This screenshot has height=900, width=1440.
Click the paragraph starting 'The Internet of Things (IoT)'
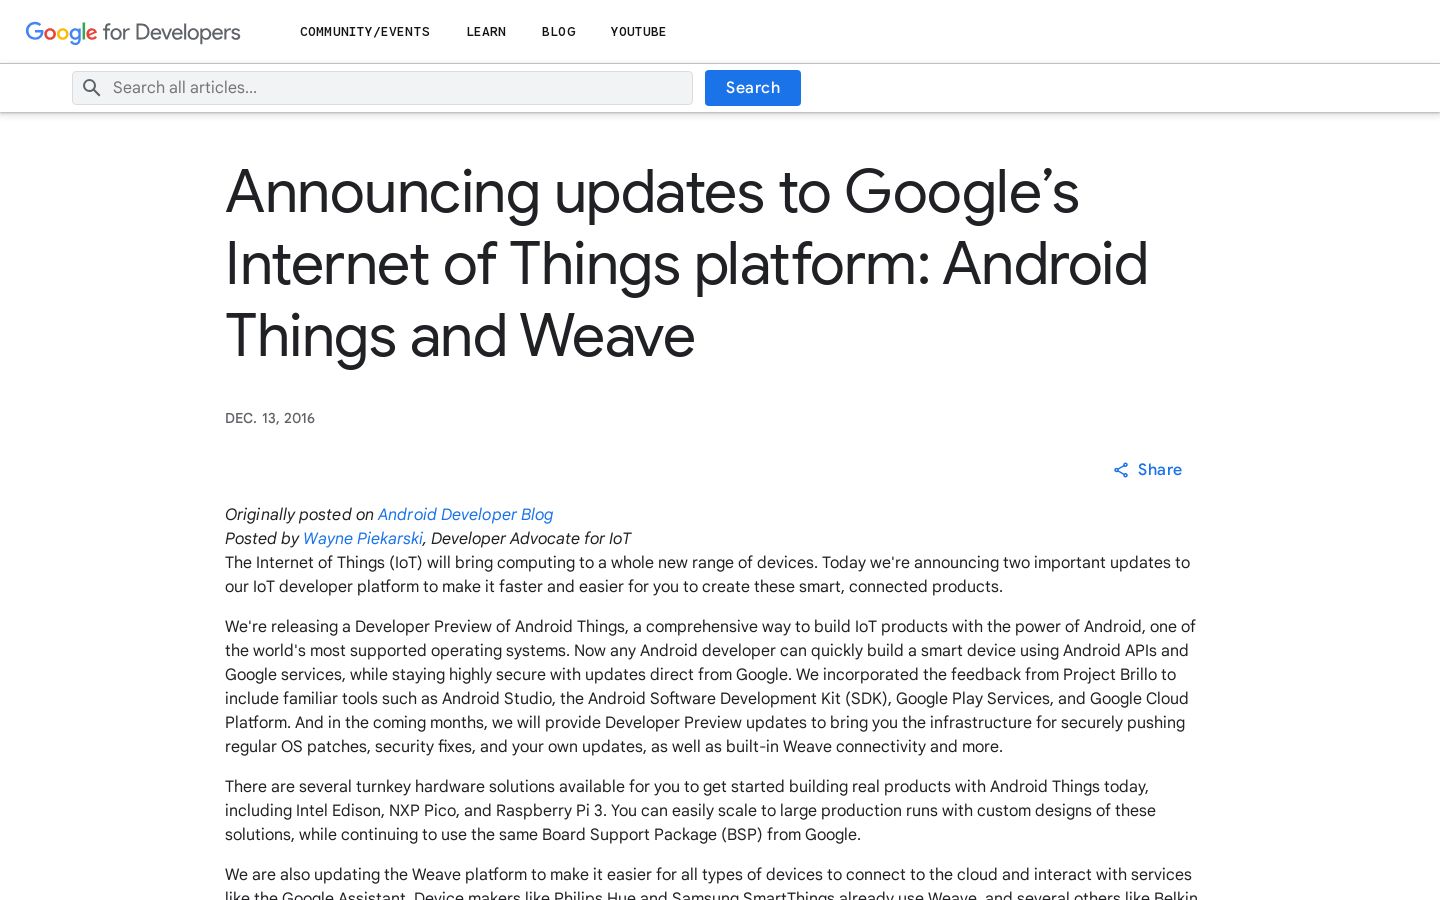coord(708,574)
